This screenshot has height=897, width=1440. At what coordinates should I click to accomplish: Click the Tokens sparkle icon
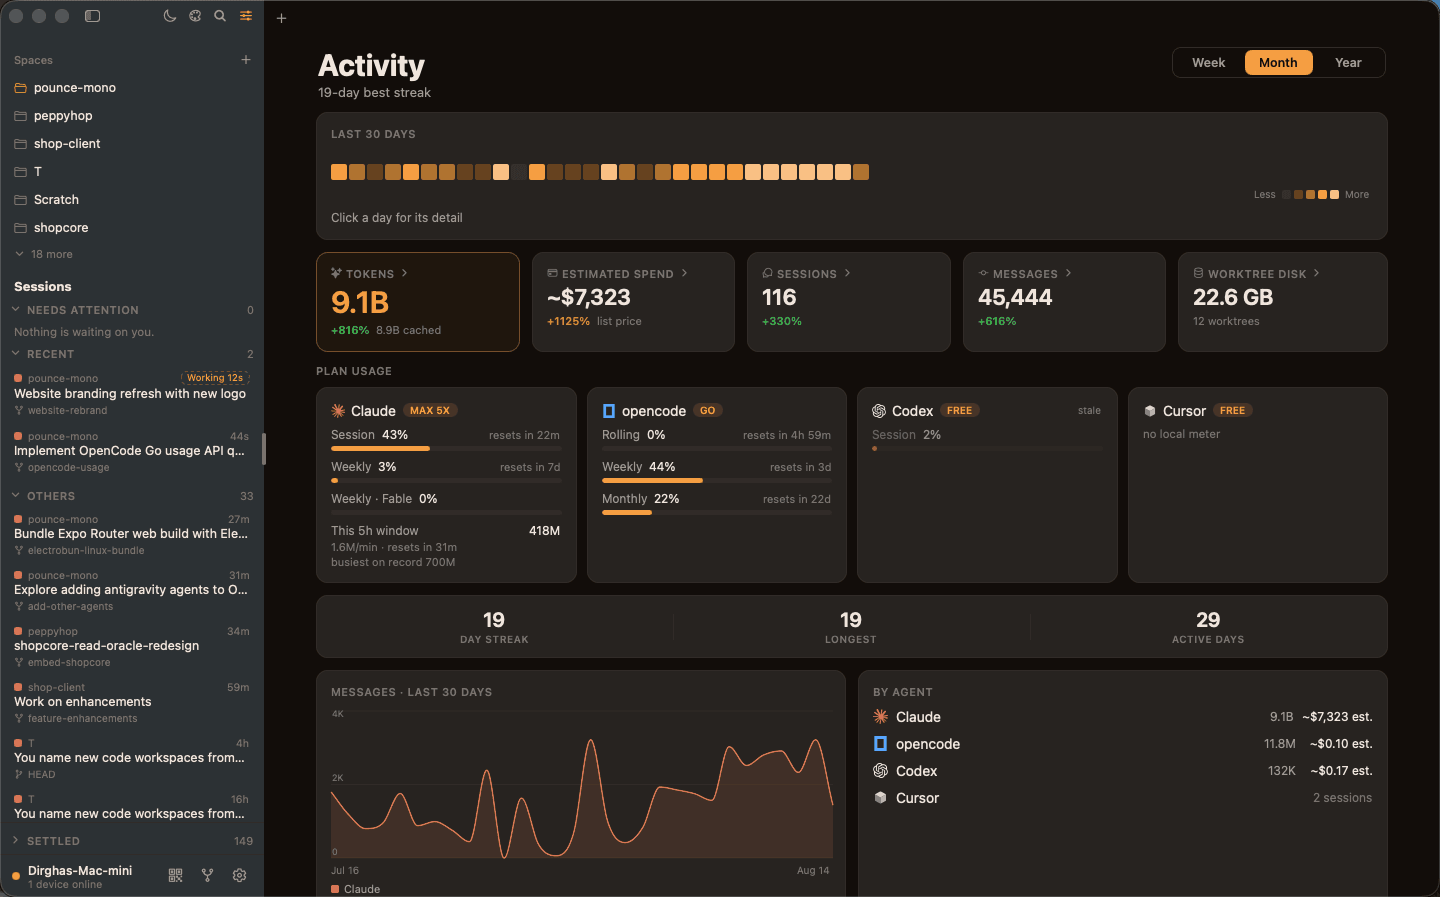point(337,273)
